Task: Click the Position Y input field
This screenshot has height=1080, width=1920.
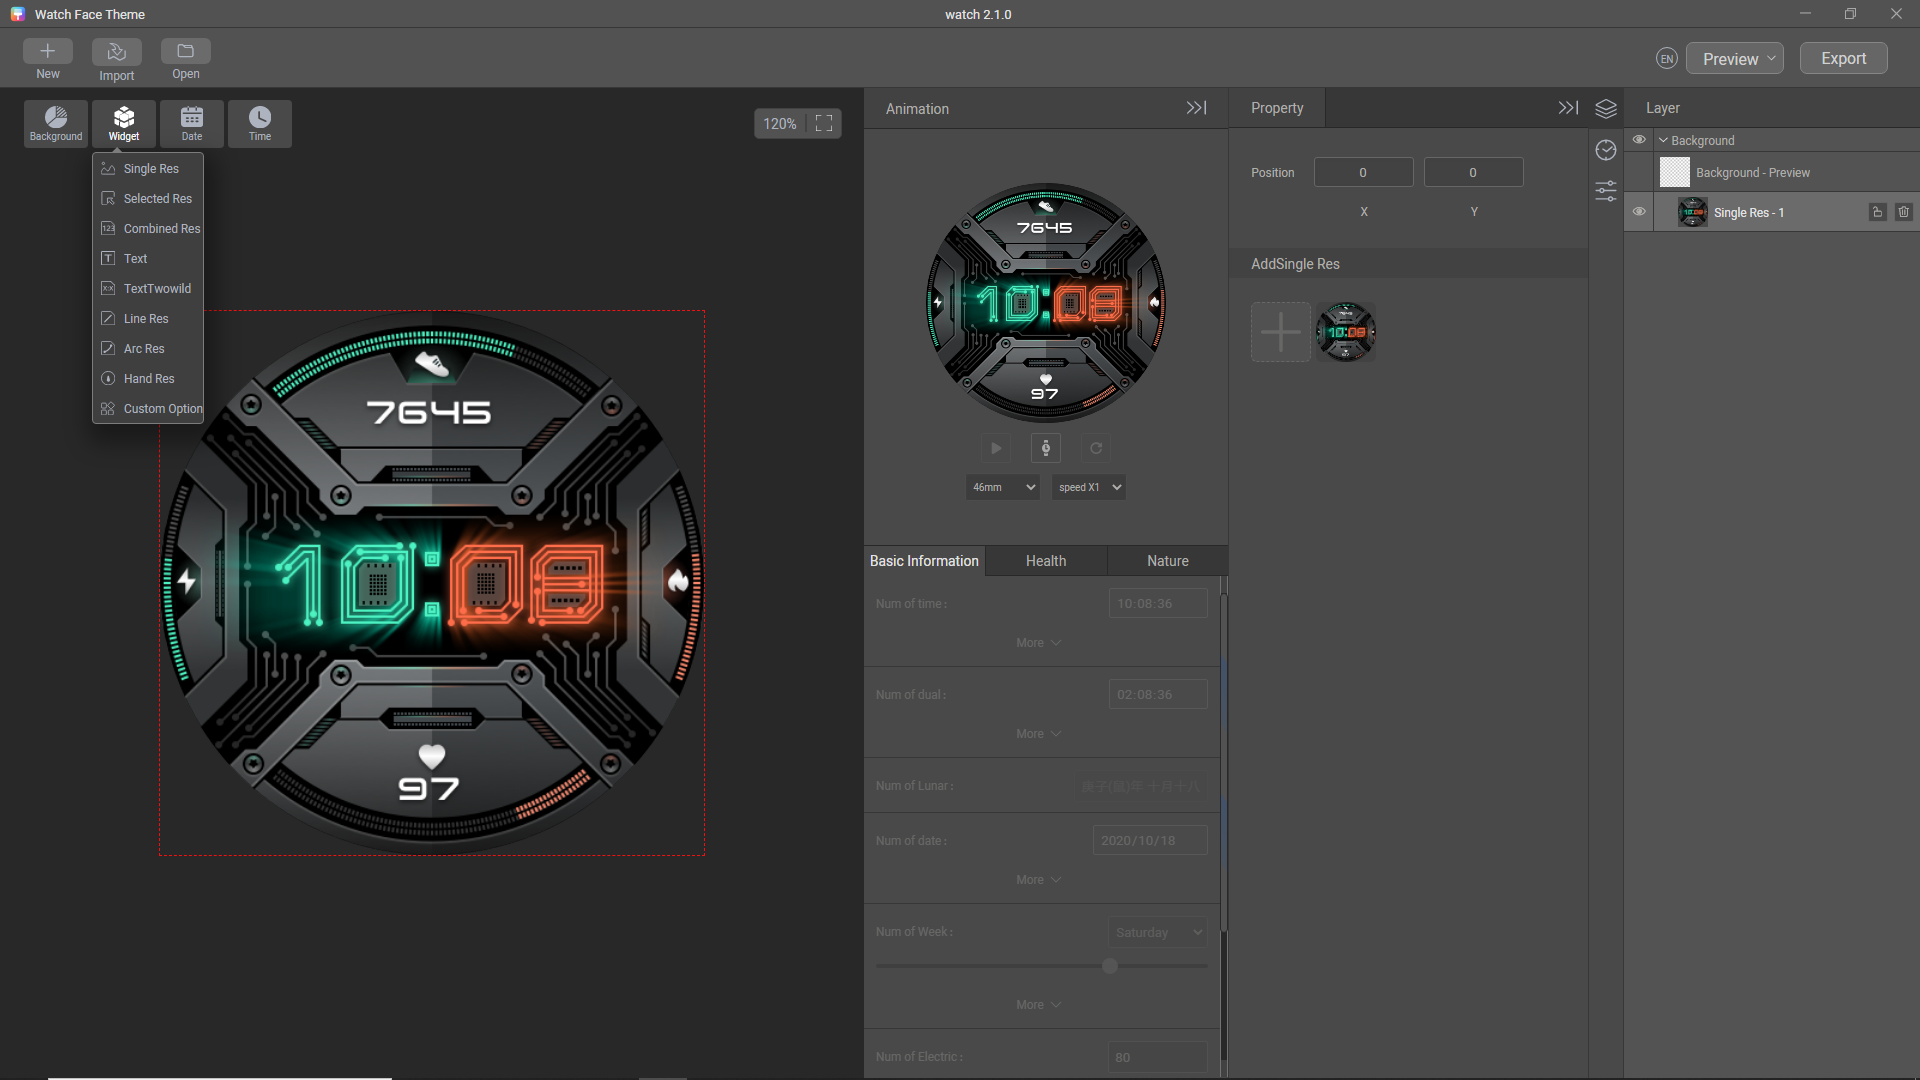Action: tap(1473, 172)
